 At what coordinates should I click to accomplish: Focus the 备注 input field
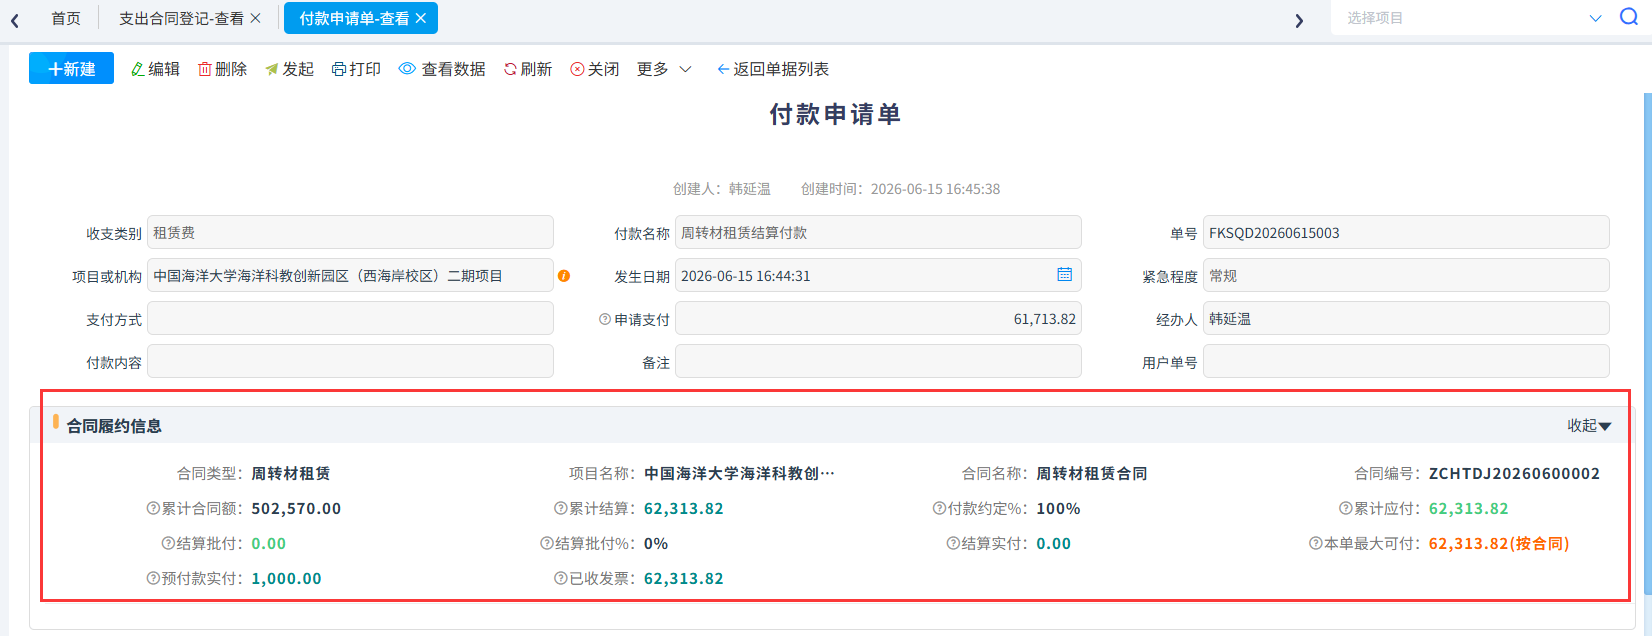click(x=878, y=362)
